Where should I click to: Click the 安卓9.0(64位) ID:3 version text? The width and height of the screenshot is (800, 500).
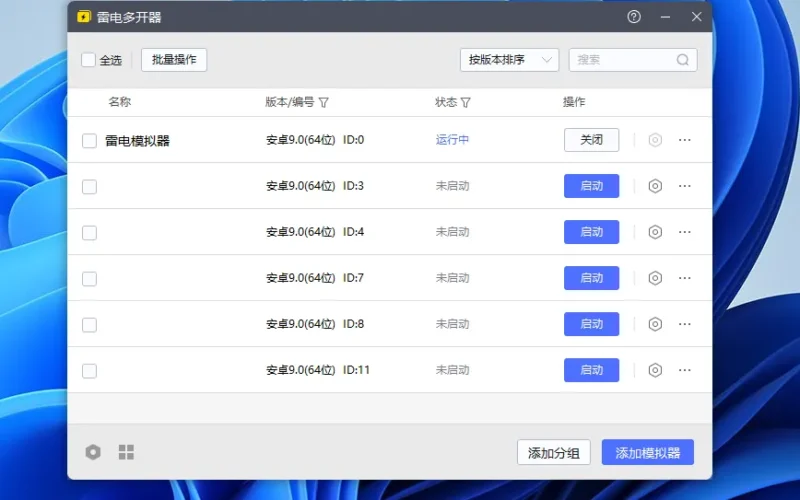315,186
